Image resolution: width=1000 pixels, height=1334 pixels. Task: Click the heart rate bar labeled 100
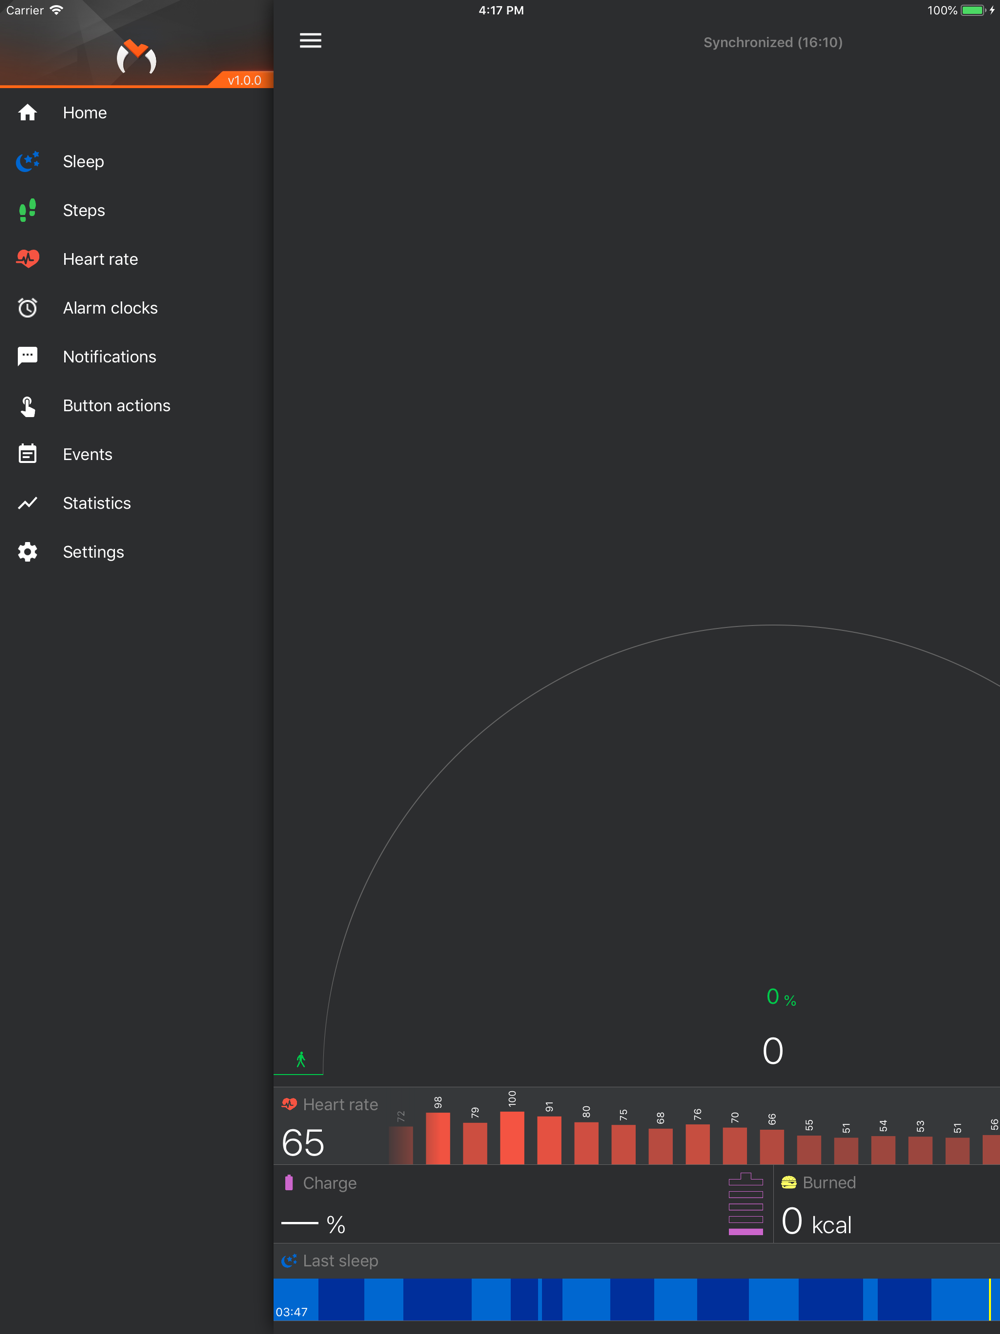[512, 1138]
